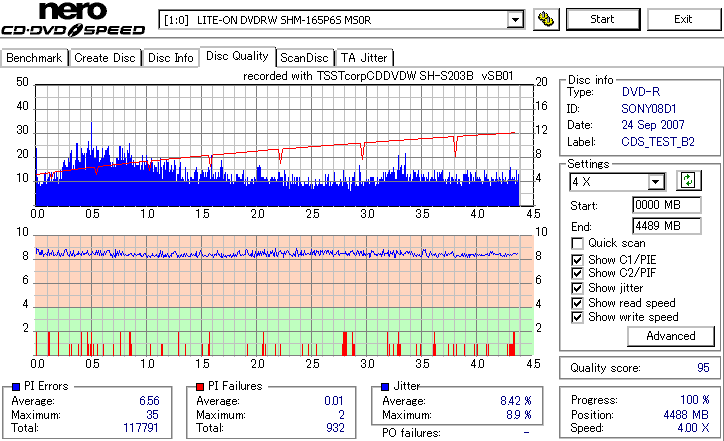Click Jitter average 8.42 %
The height and width of the screenshot is (441, 724).
[516, 401]
